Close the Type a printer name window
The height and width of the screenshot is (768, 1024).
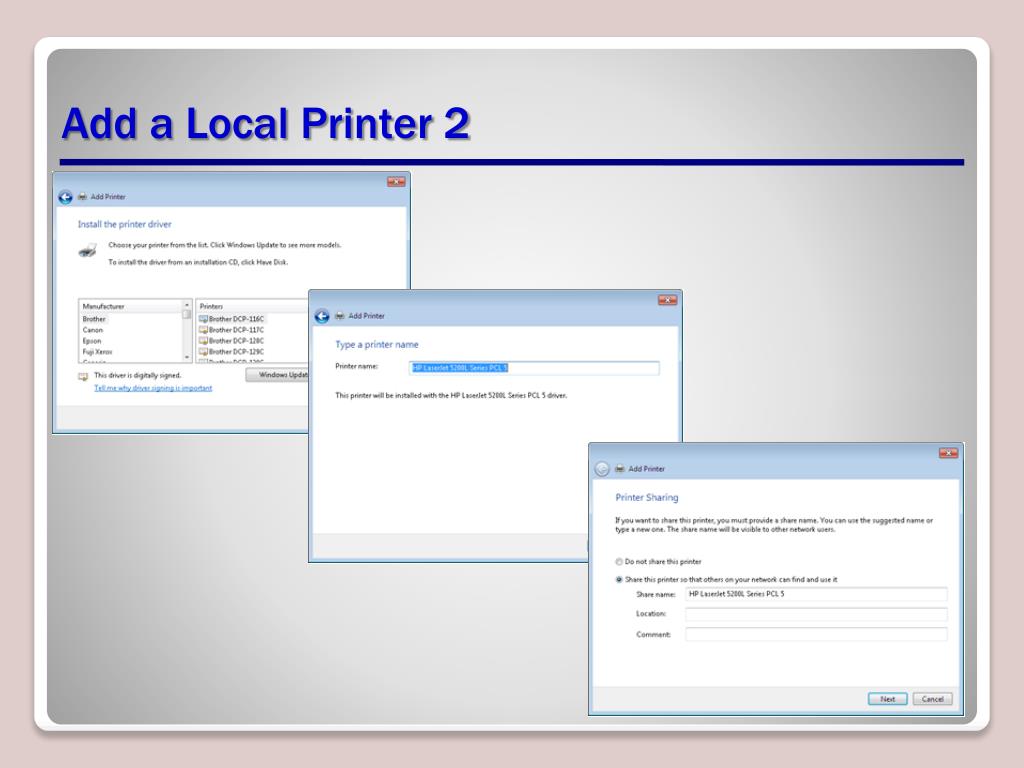[x=667, y=300]
